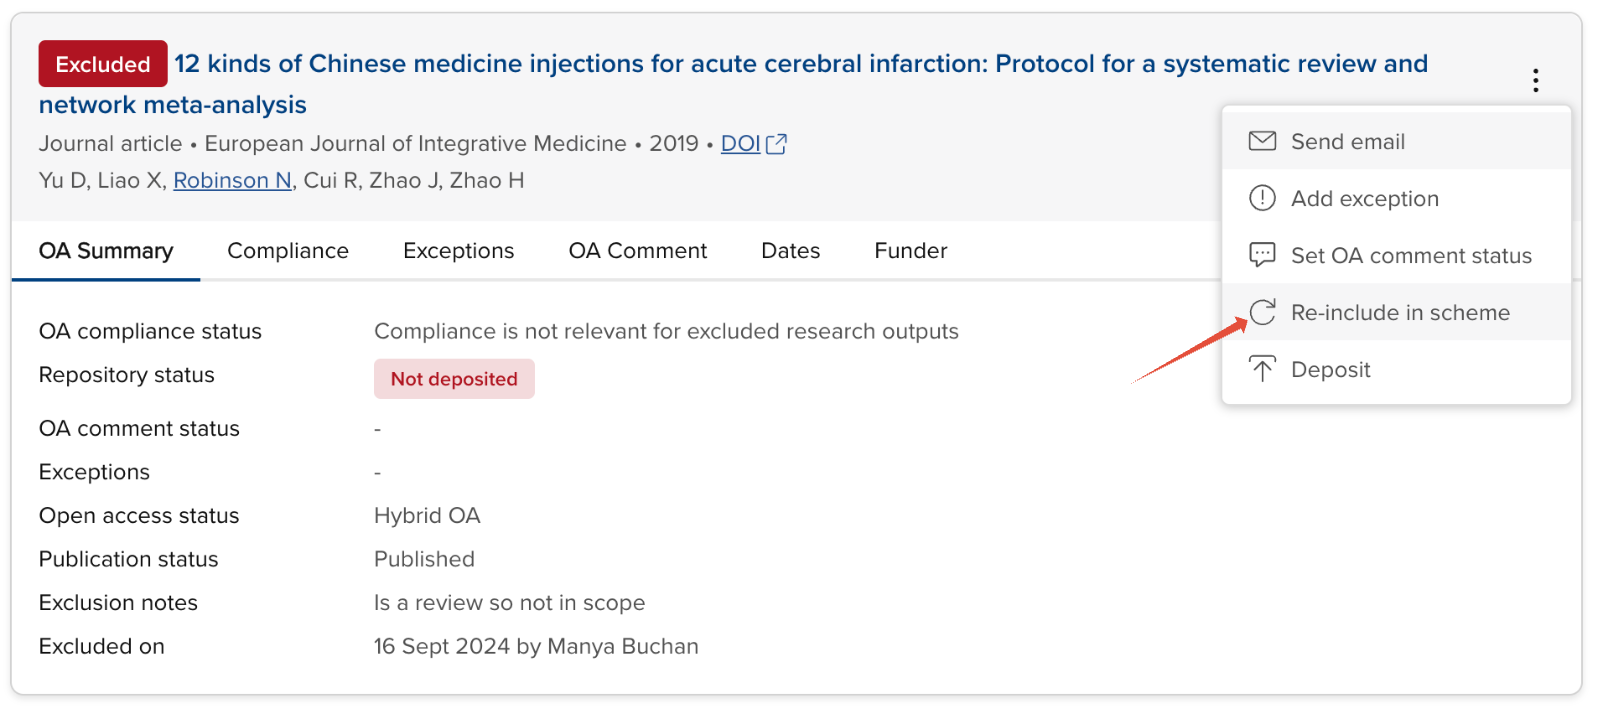This screenshot has width=1603, height=719.
Task: Click the envelope icon beside Send email
Action: pos(1262,141)
